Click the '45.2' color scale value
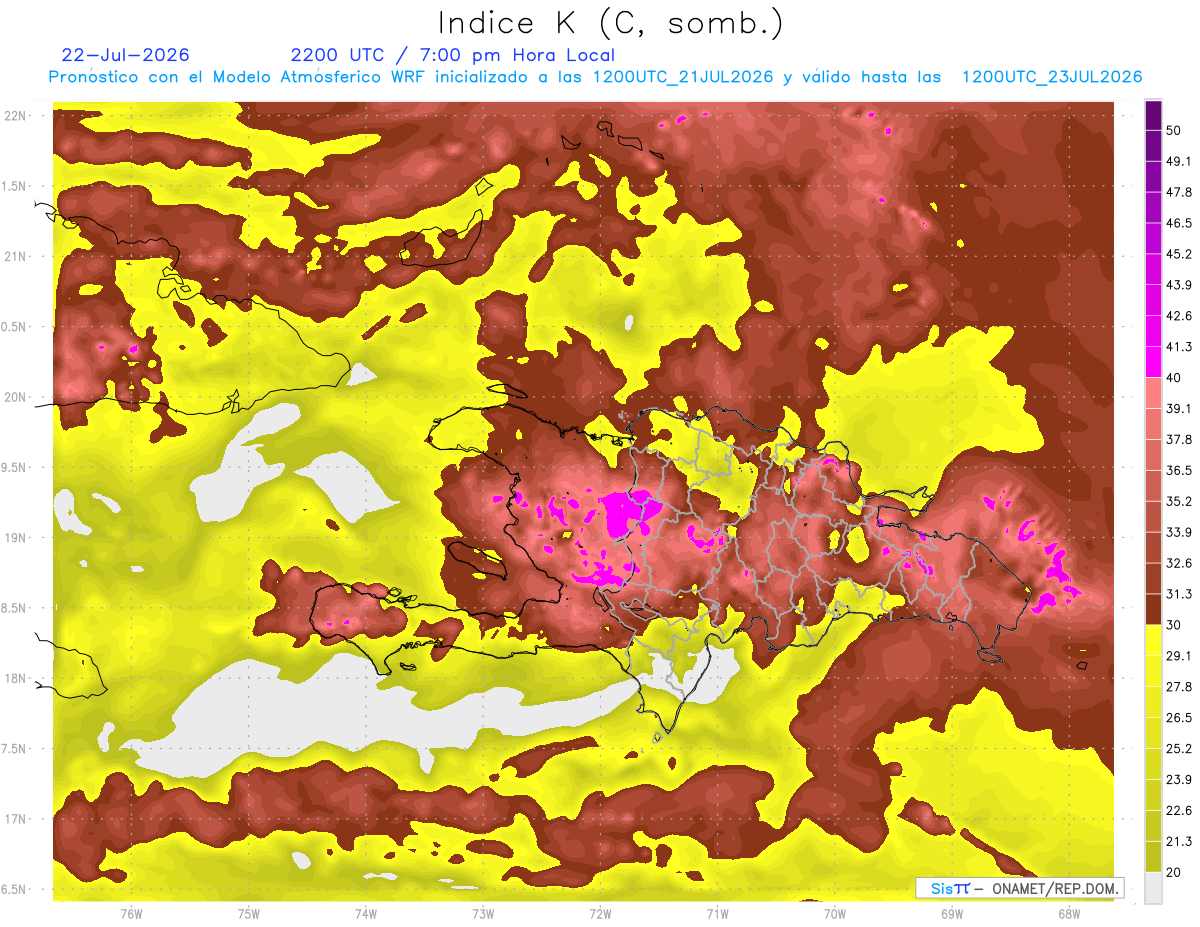This screenshot has width=1200, height=927. click(x=1181, y=254)
